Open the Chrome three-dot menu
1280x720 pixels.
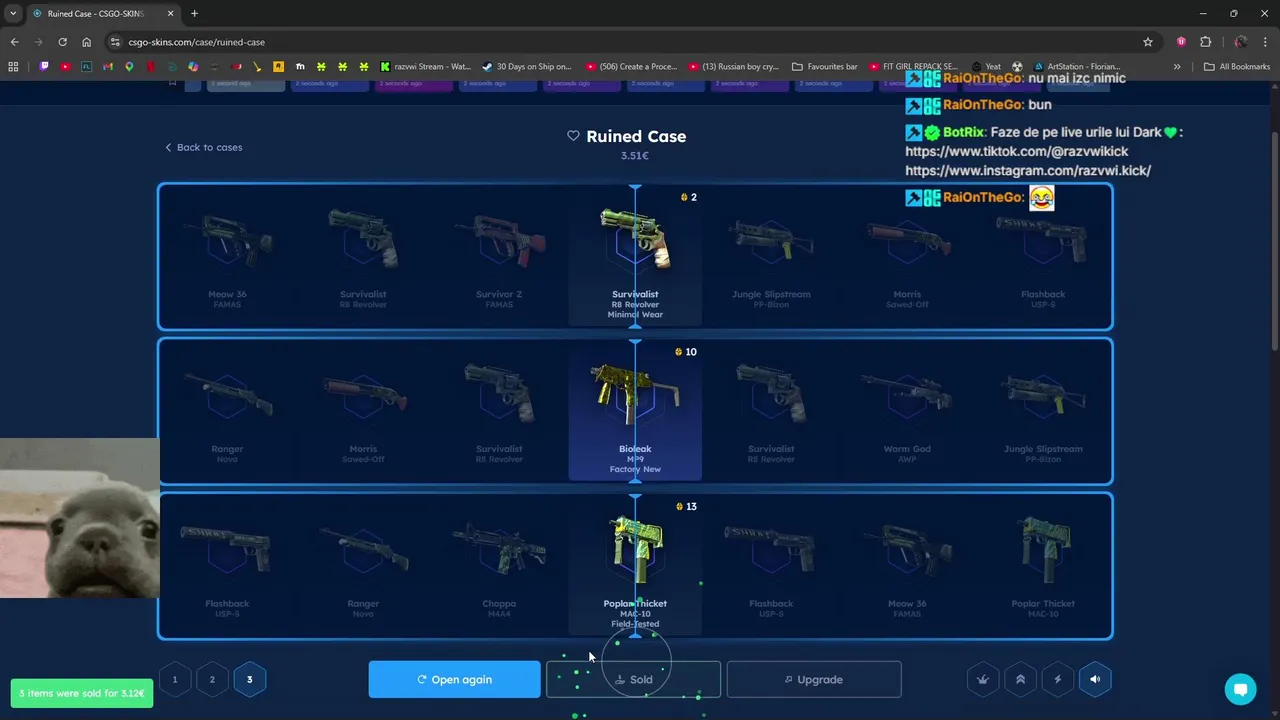(1266, 42)
